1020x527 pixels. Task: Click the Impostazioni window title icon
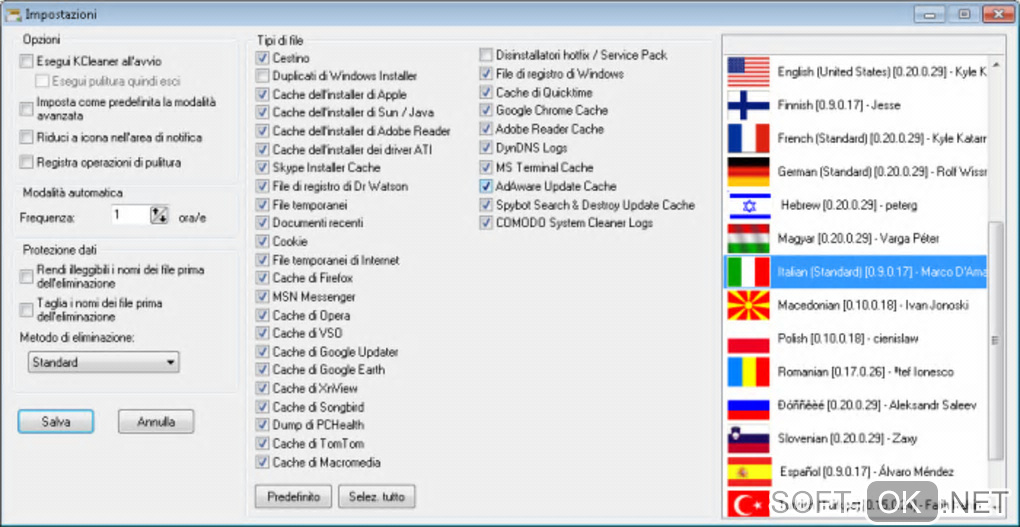[x=13, y=14]
